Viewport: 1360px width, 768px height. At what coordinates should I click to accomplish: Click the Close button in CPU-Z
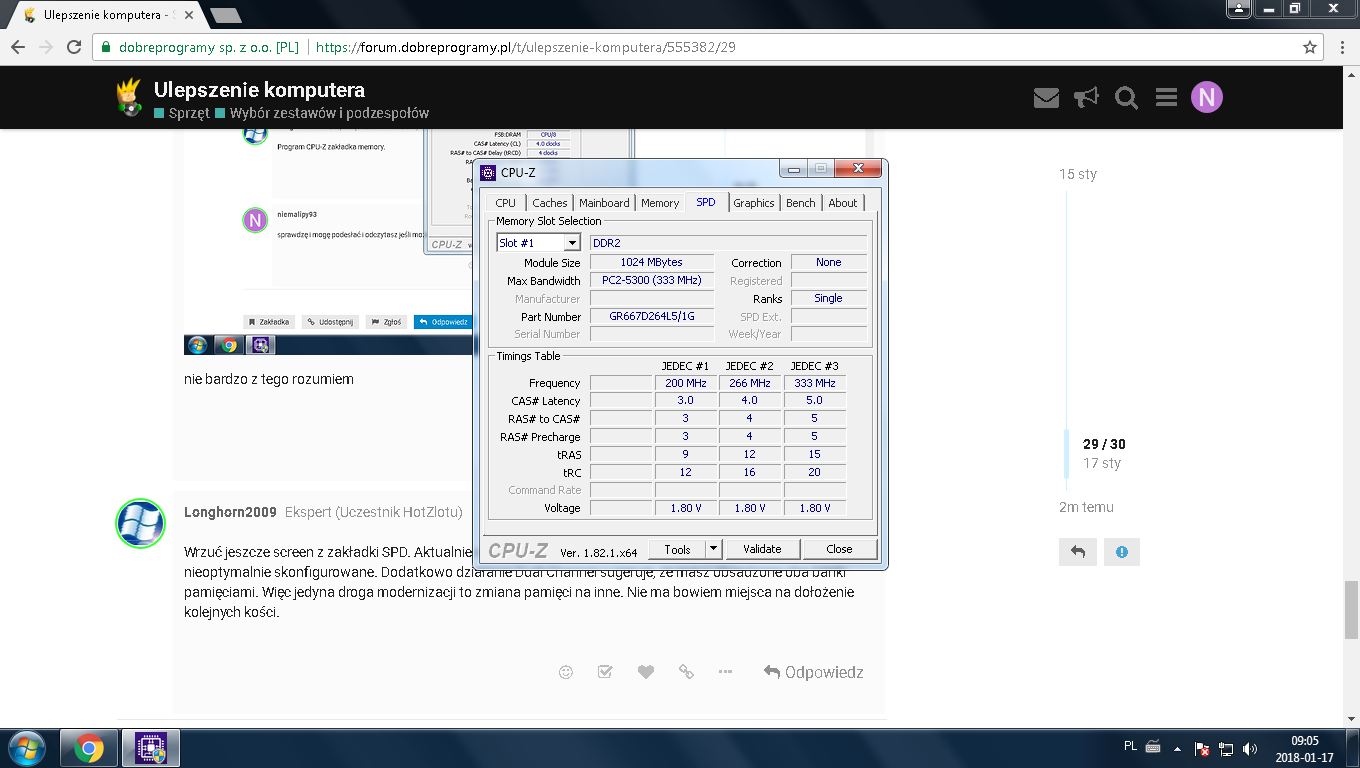click(x=840, y=549)
